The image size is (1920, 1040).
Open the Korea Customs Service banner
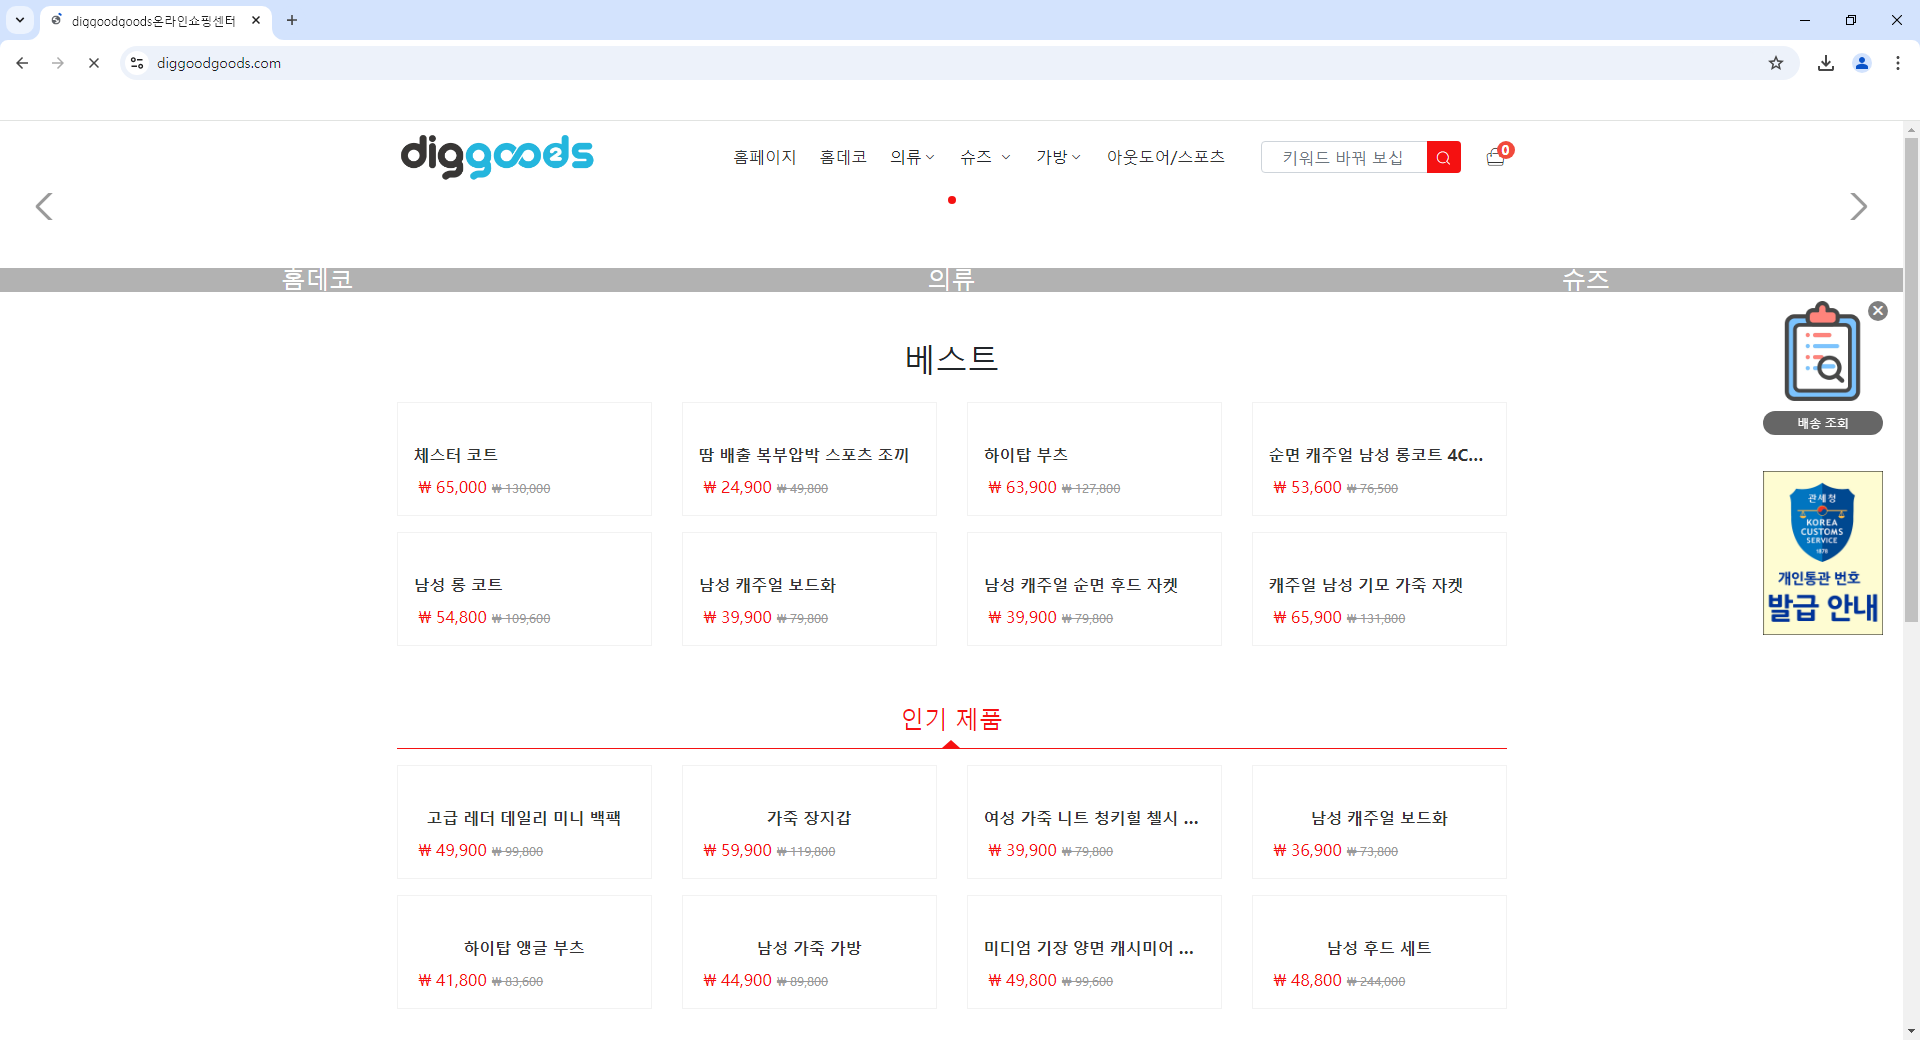click(1822, 553)
